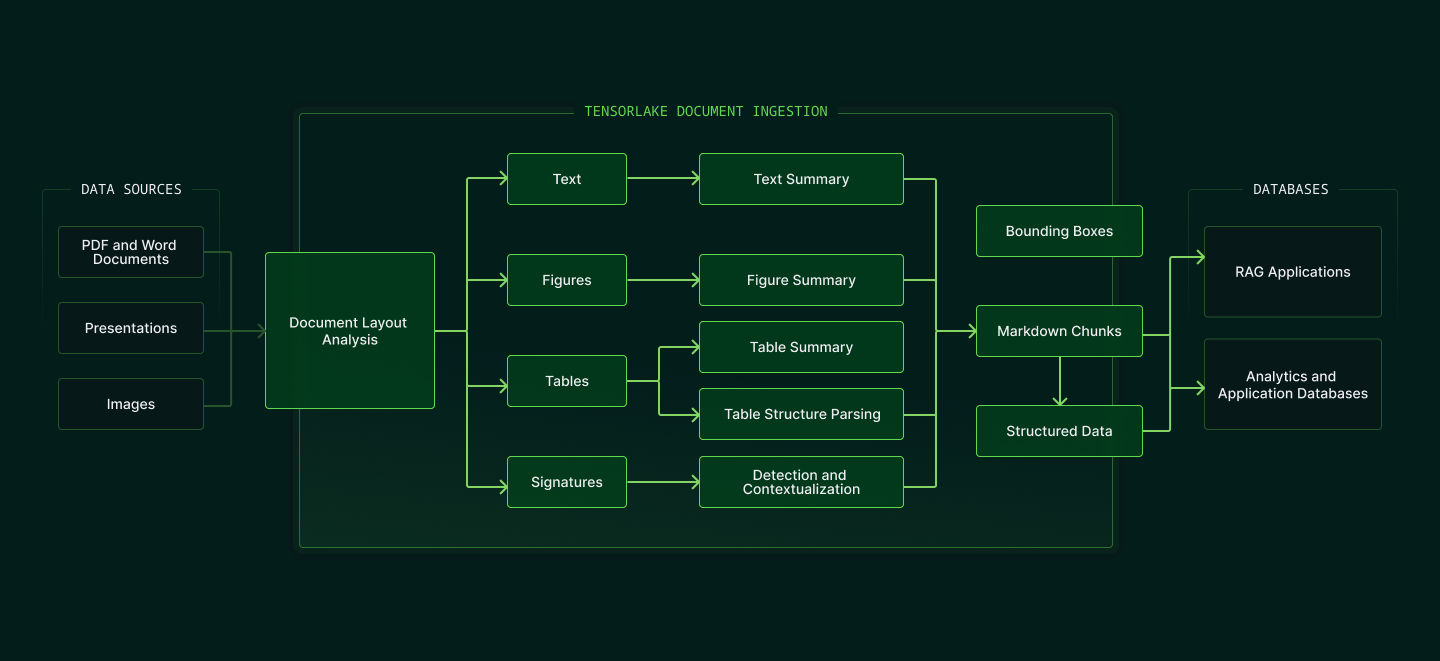
Task: Select the Images source node
Action: [131, 404]
